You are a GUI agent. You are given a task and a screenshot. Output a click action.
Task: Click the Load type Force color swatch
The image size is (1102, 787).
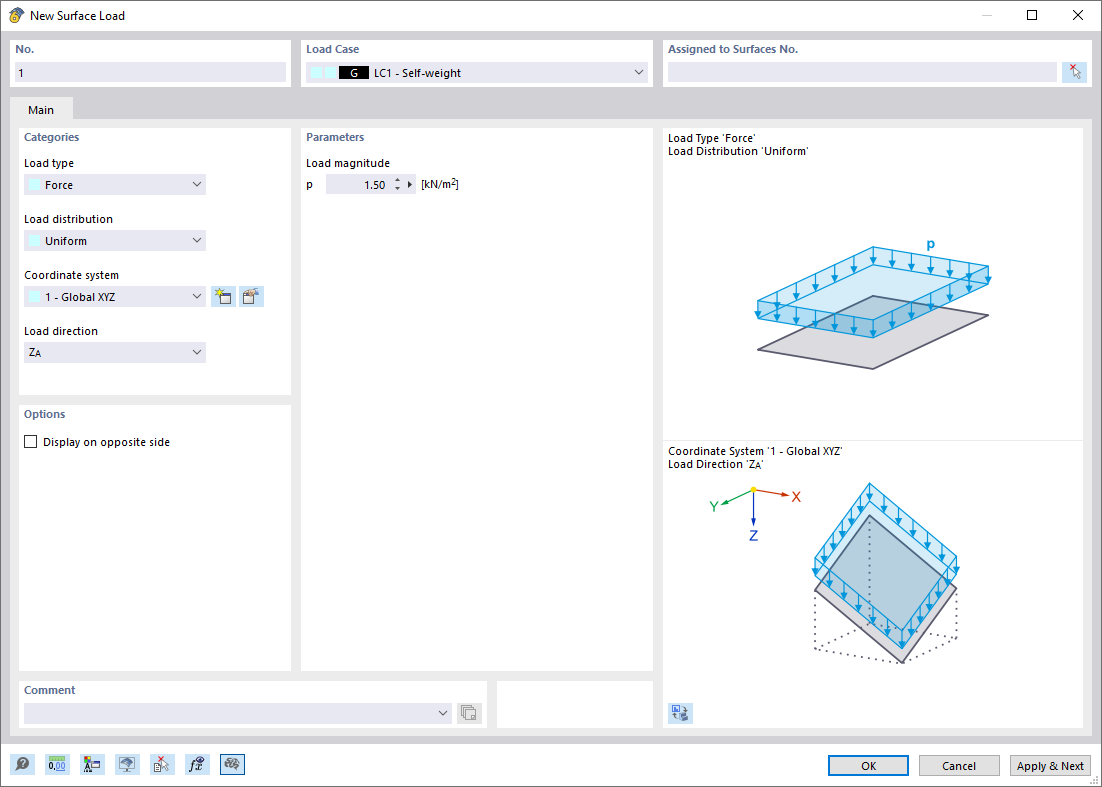pyautogui.click(x=34, y=185)
